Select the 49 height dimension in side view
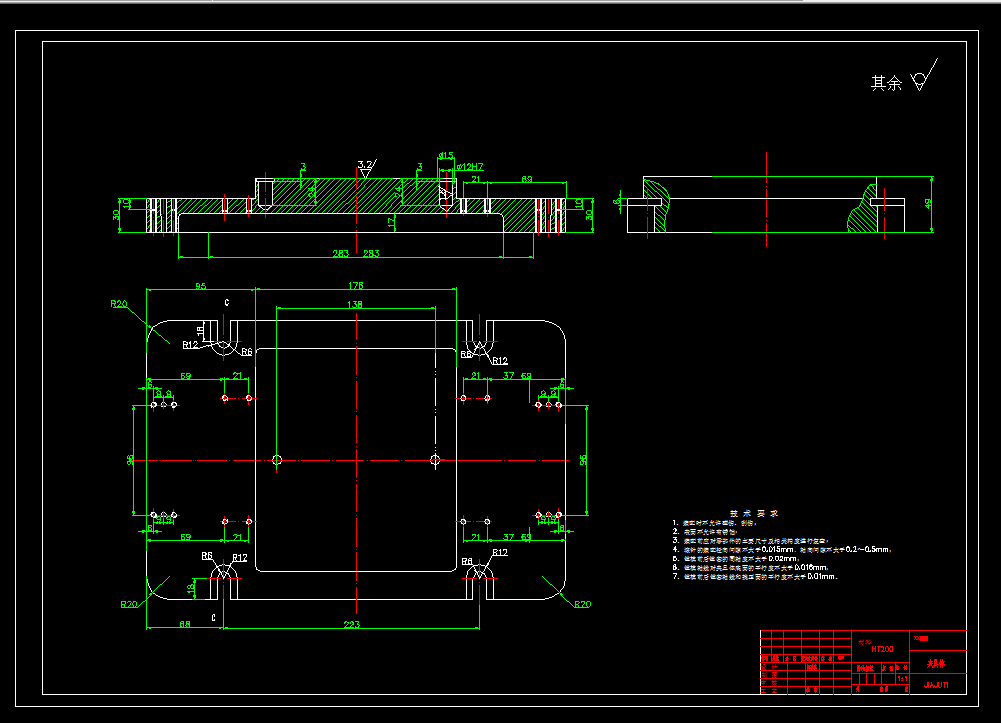Image resolution: width=1001 pixels, height=723 pixels. [928, 204]
